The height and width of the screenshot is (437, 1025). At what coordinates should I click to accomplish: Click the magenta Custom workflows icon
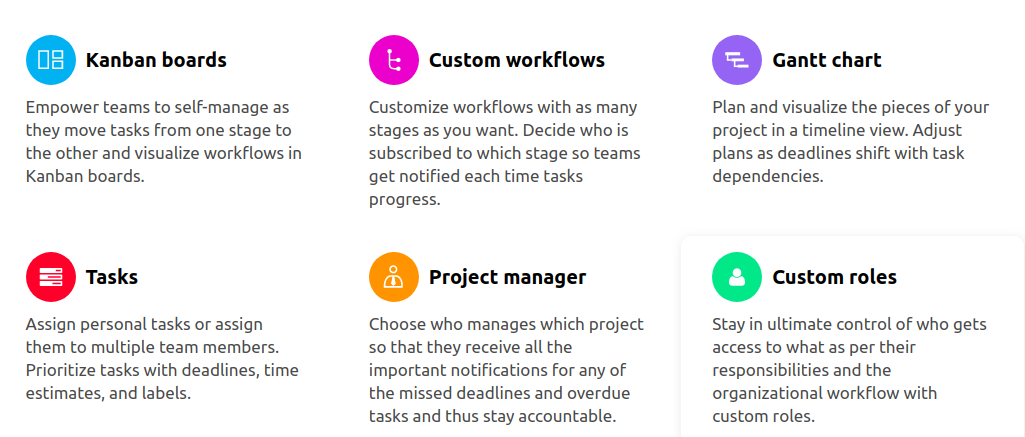tap(394, 60)
